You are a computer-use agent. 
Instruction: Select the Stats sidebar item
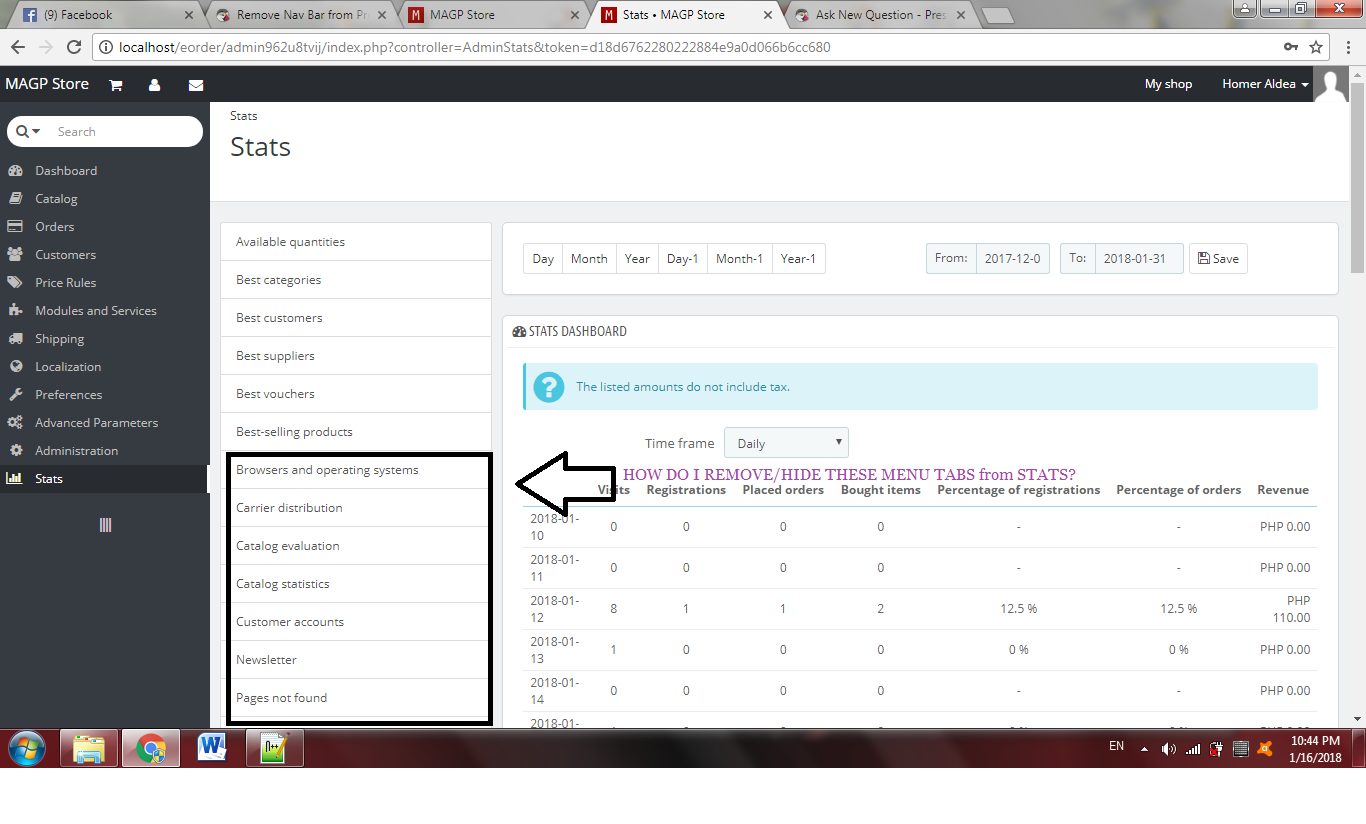point(105,479)
